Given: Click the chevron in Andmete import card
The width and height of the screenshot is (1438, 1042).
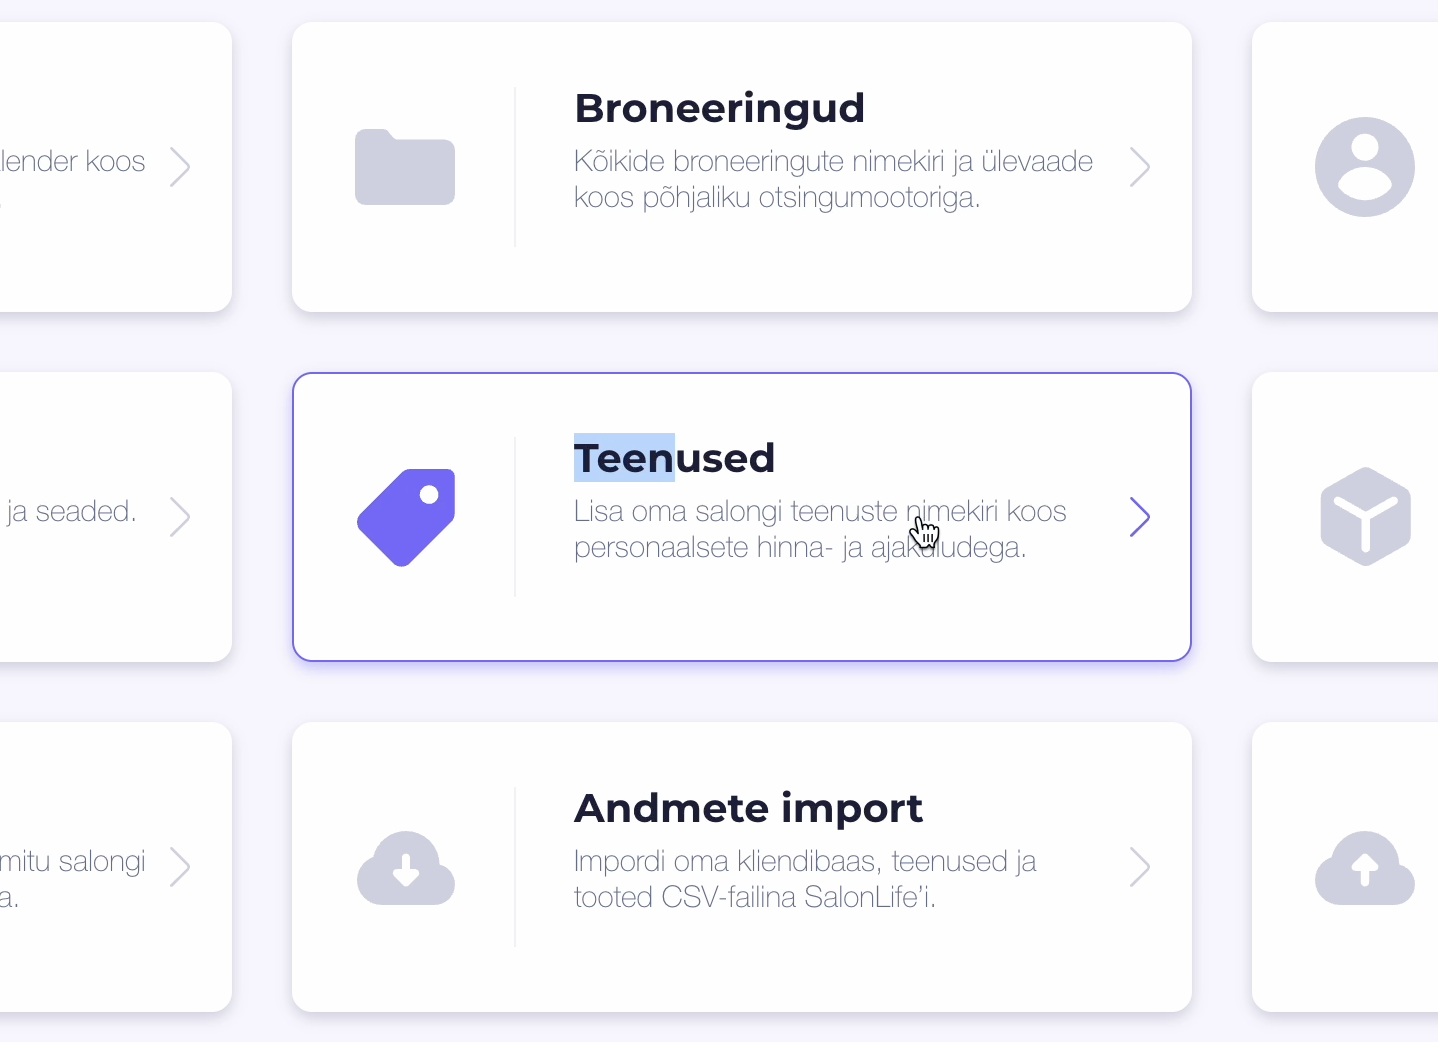Looking at the screenshot, I should point(1139,867).
